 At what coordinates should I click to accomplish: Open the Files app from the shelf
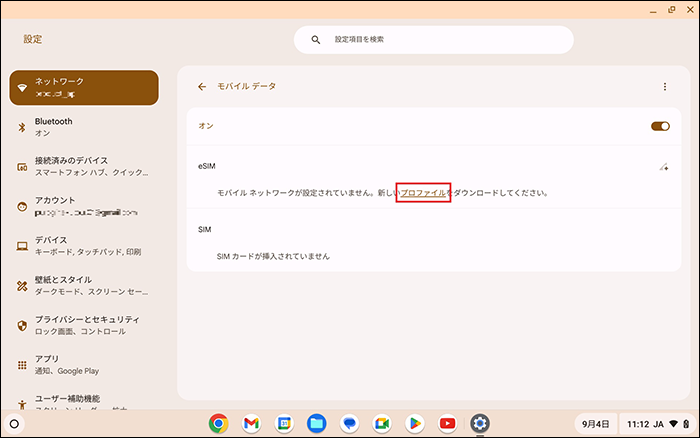(x=316, y=423)
